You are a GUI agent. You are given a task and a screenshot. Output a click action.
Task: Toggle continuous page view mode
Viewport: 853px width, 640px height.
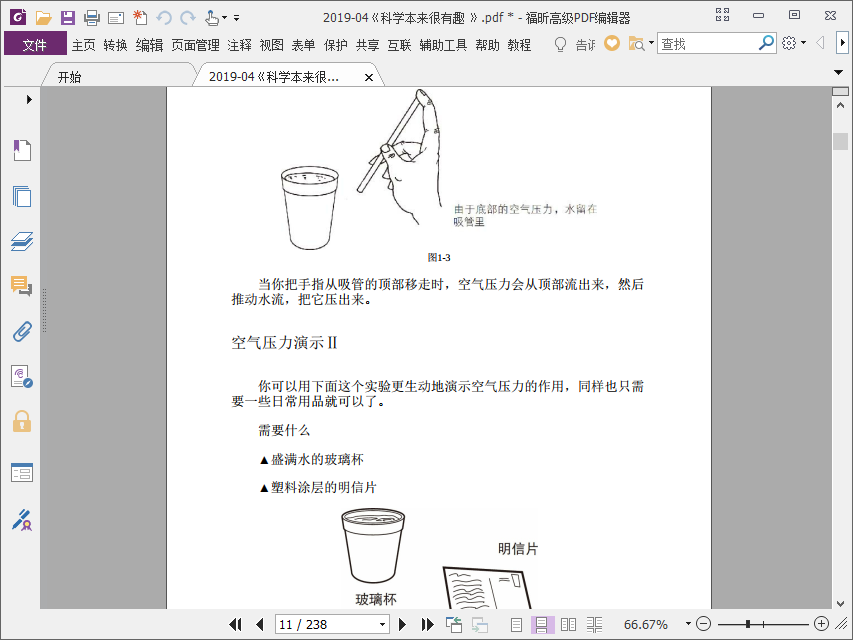click(x=542, y=624)
